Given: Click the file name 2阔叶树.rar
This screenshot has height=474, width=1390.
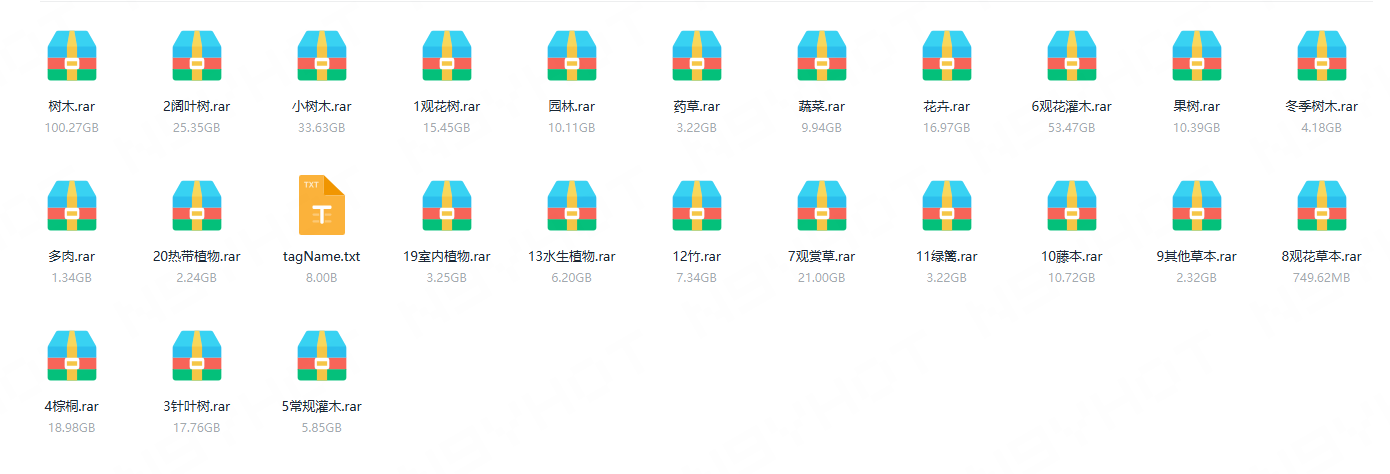Looking at the screenshot, I should (197, 107).
